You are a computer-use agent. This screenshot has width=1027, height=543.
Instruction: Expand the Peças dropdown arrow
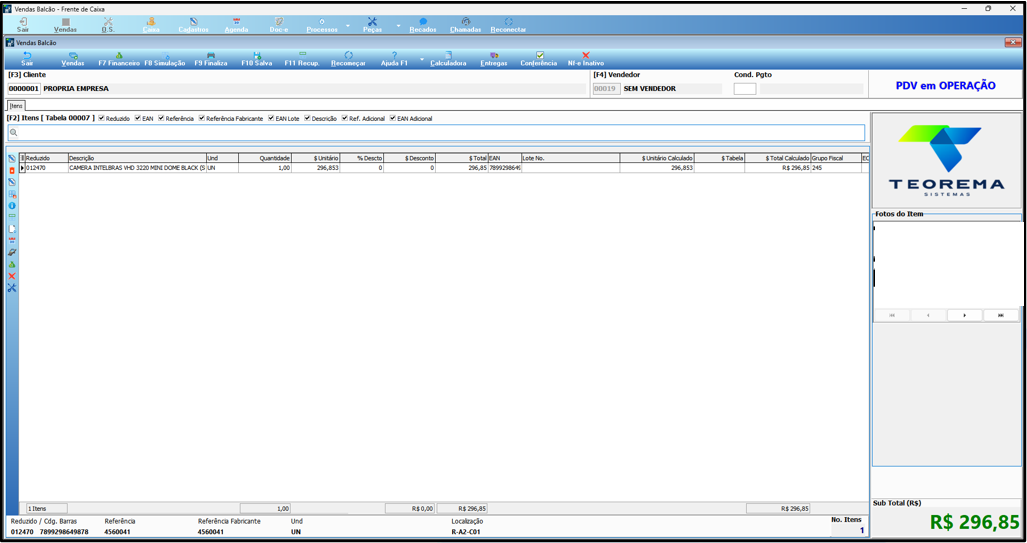(398, 26)
